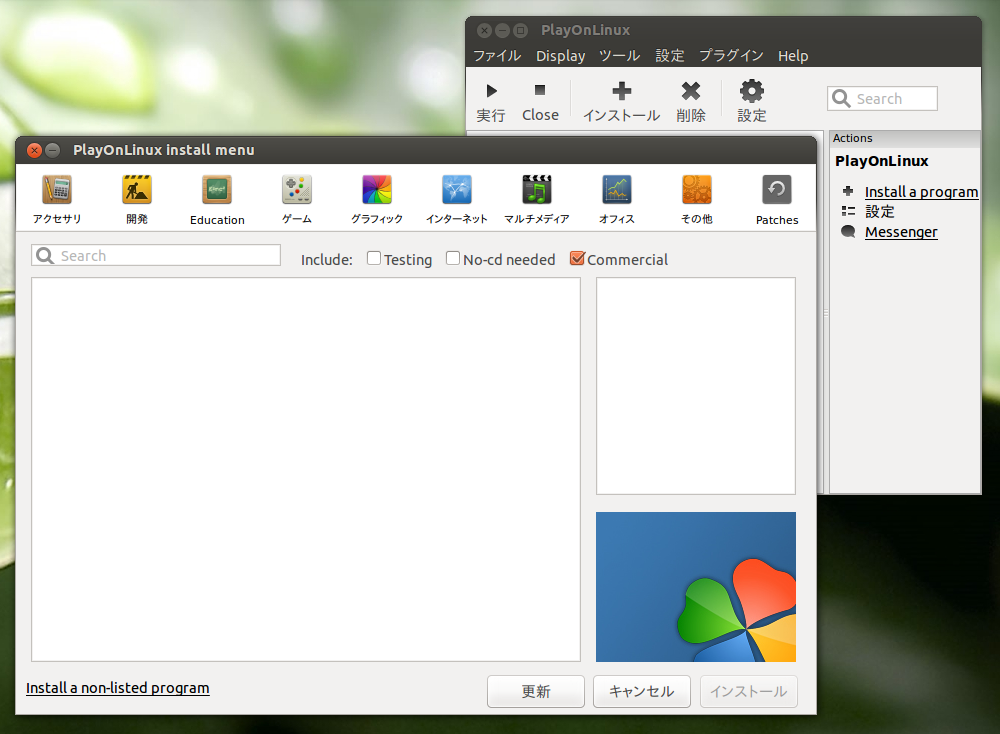Open 設定 gear icon in main toolbar

click(x=752, y=91)
